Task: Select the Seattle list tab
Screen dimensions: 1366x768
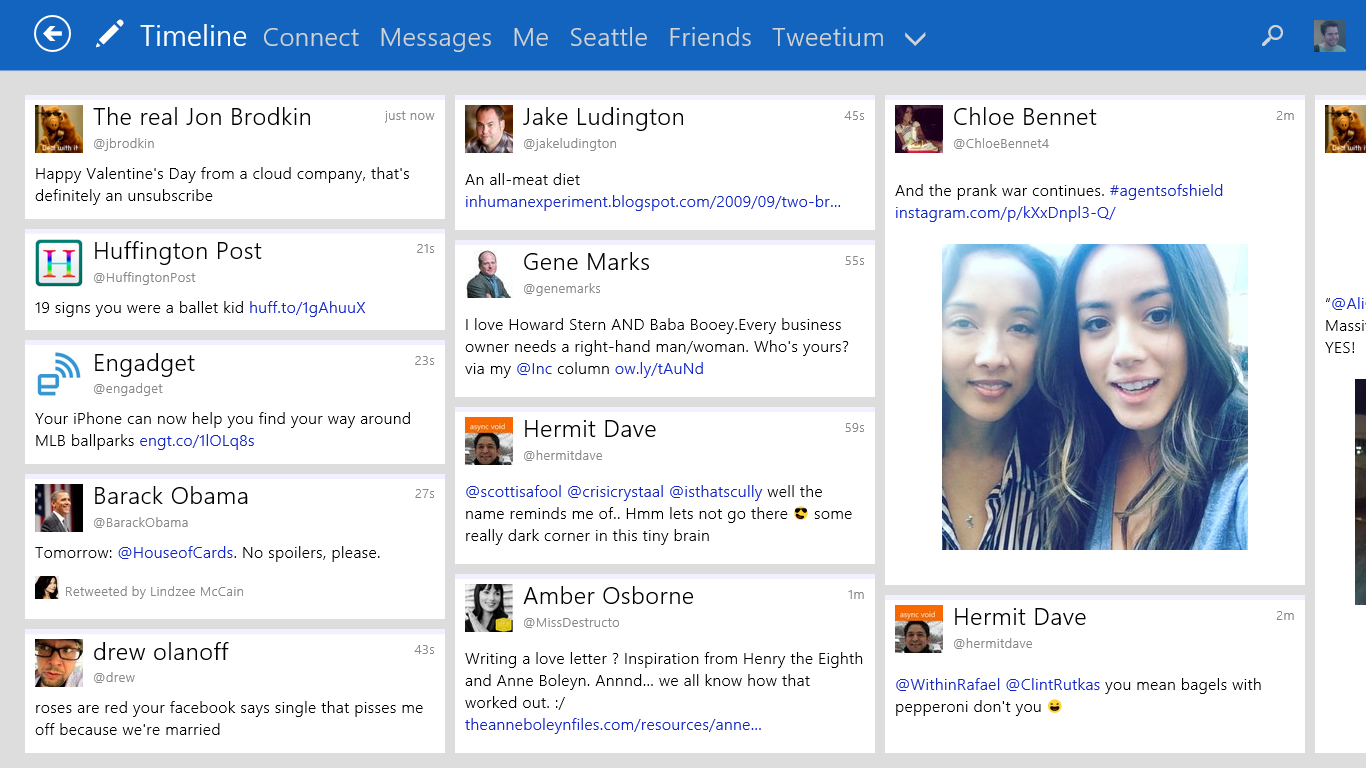Action: [x=608, y=37]
